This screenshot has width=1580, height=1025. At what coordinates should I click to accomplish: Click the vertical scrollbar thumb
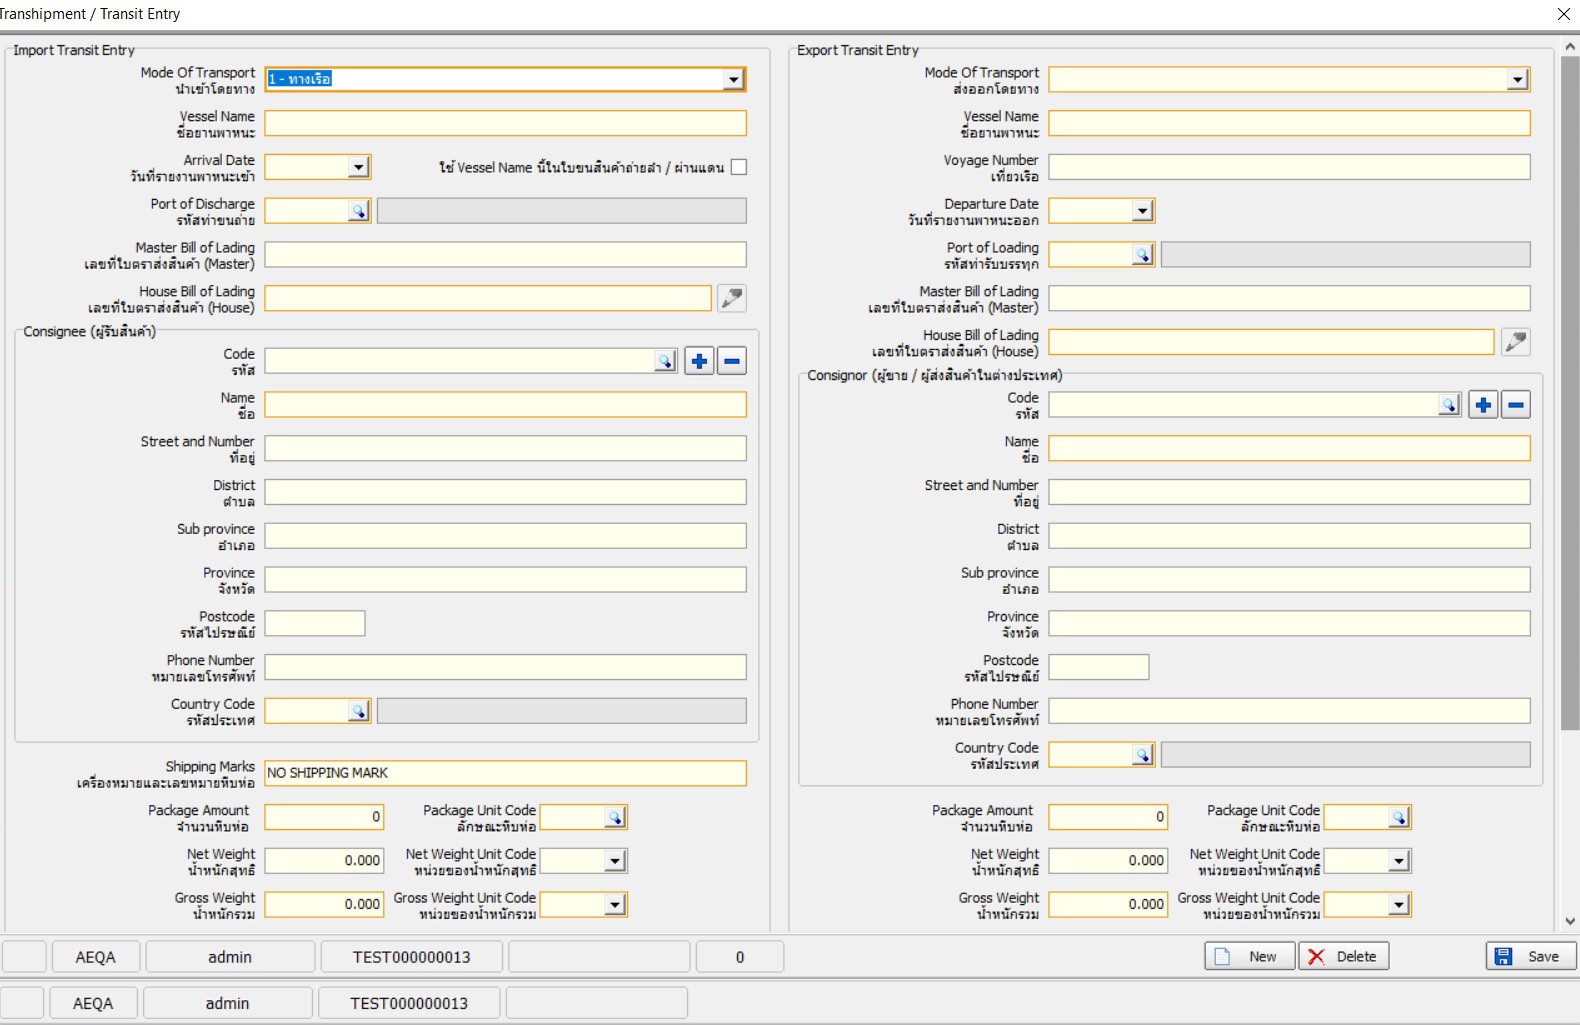1570,393
